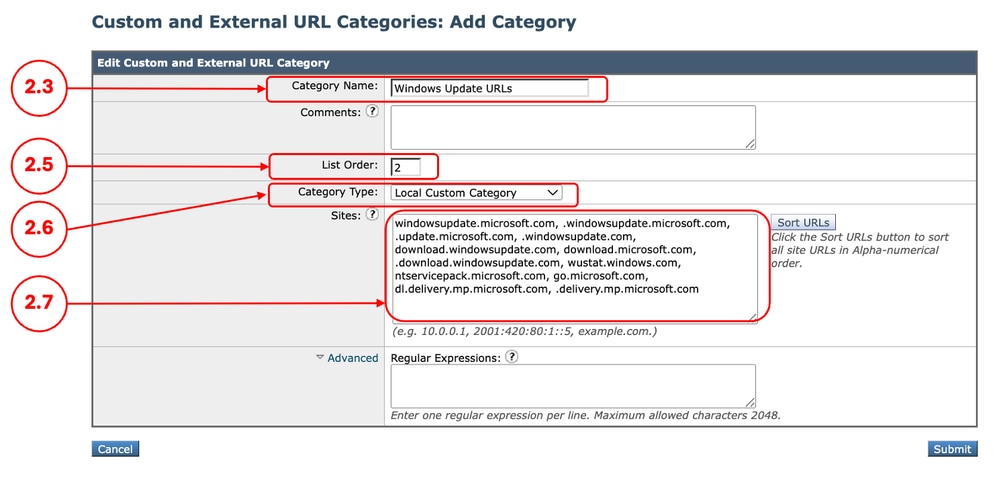Click the Cancel button
The width and height of the screenshot is (999, 482).
tap(115, 449)
